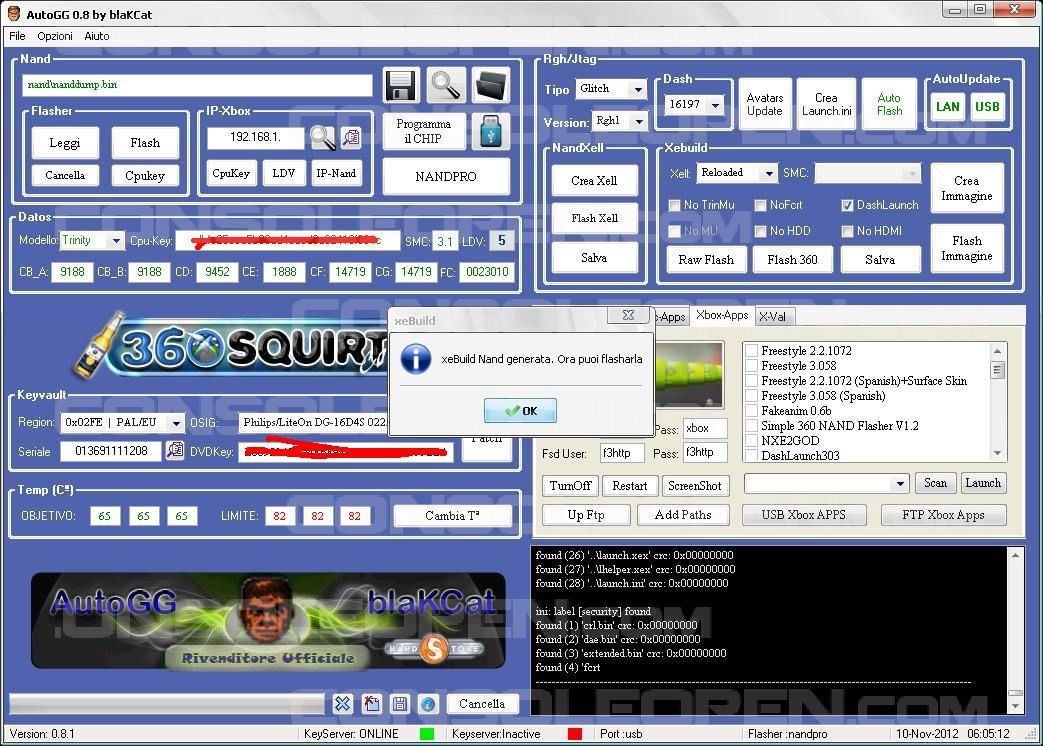Image resolution: width=1043 pixels, height=746 pixels.
Task: Click the Cambia Tª button
Action: tap(452, 515)
